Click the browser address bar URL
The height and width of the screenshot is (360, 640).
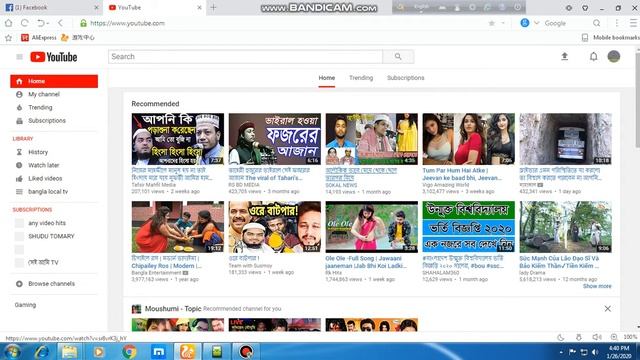tap(127, 23)
